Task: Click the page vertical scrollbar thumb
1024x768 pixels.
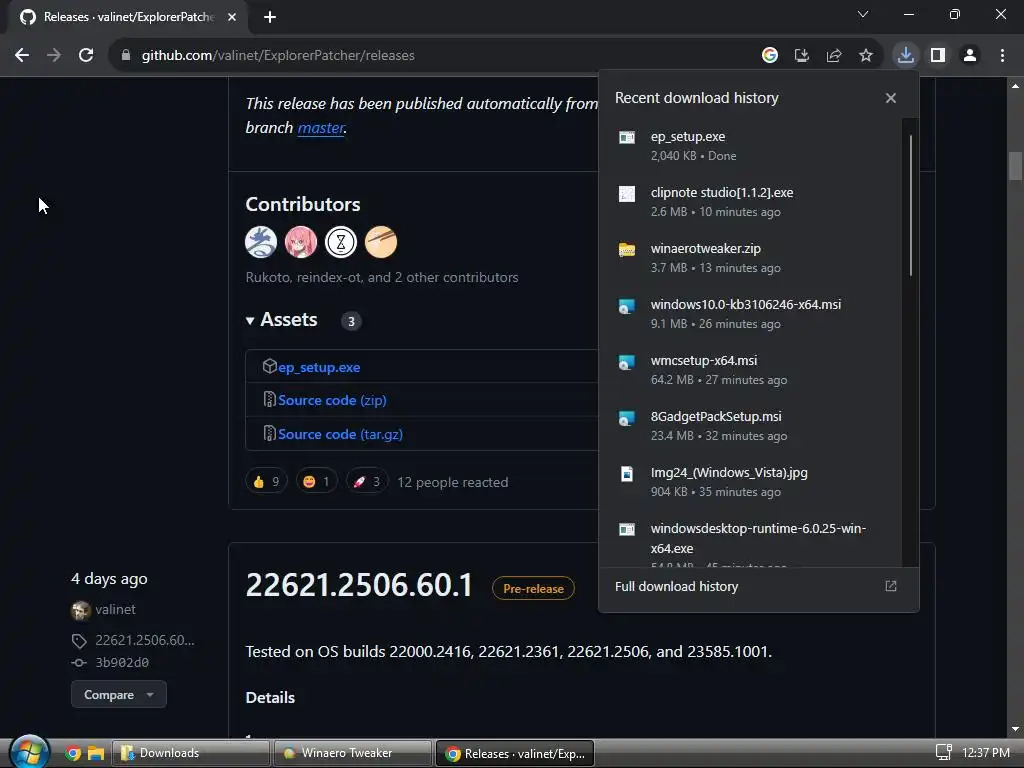Action: point(1015,165)
